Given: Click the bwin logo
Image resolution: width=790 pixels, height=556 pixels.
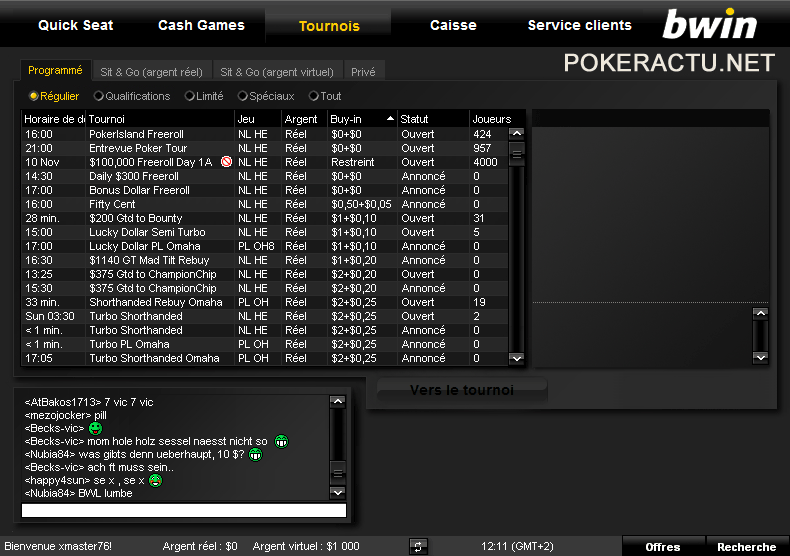Looking at the screenshot, I should click(709, 24).
